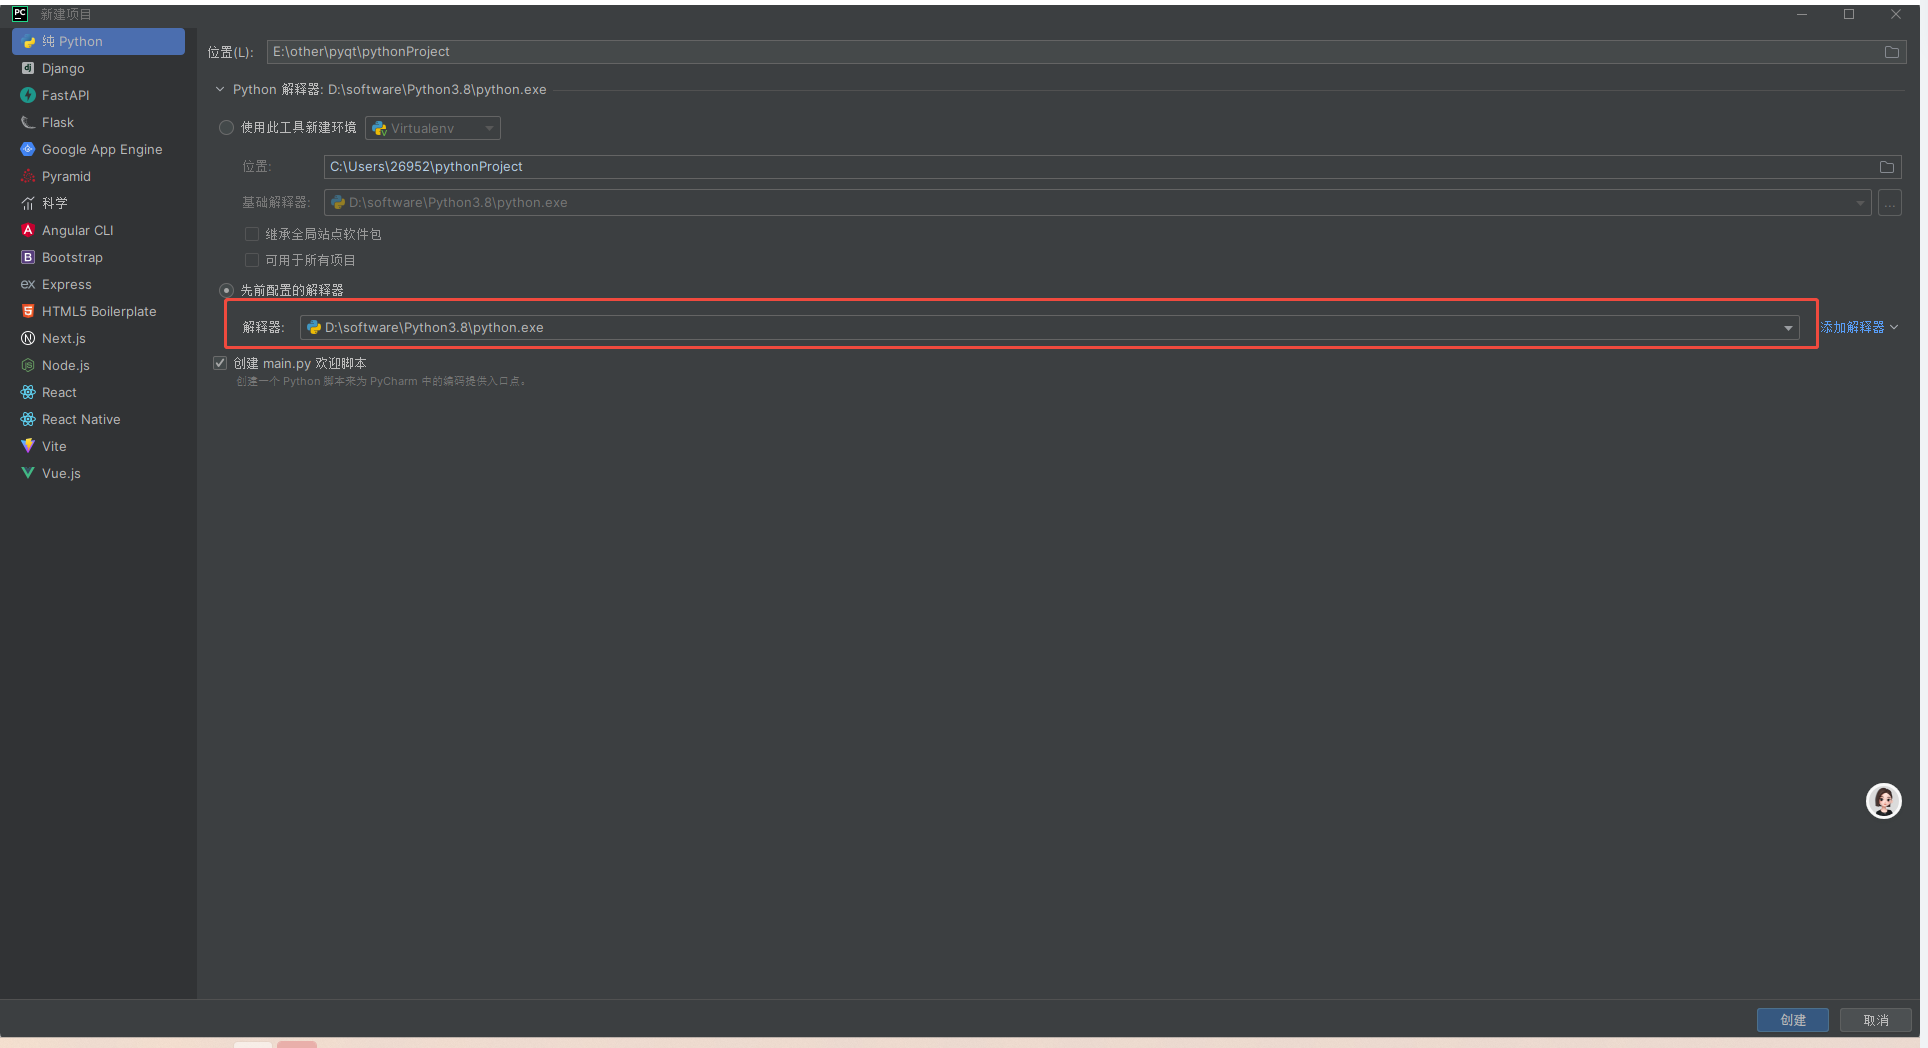
Task: Click the HTML5 Boilerplate icon
Action: pyautogui.click(x=28, y=311)
